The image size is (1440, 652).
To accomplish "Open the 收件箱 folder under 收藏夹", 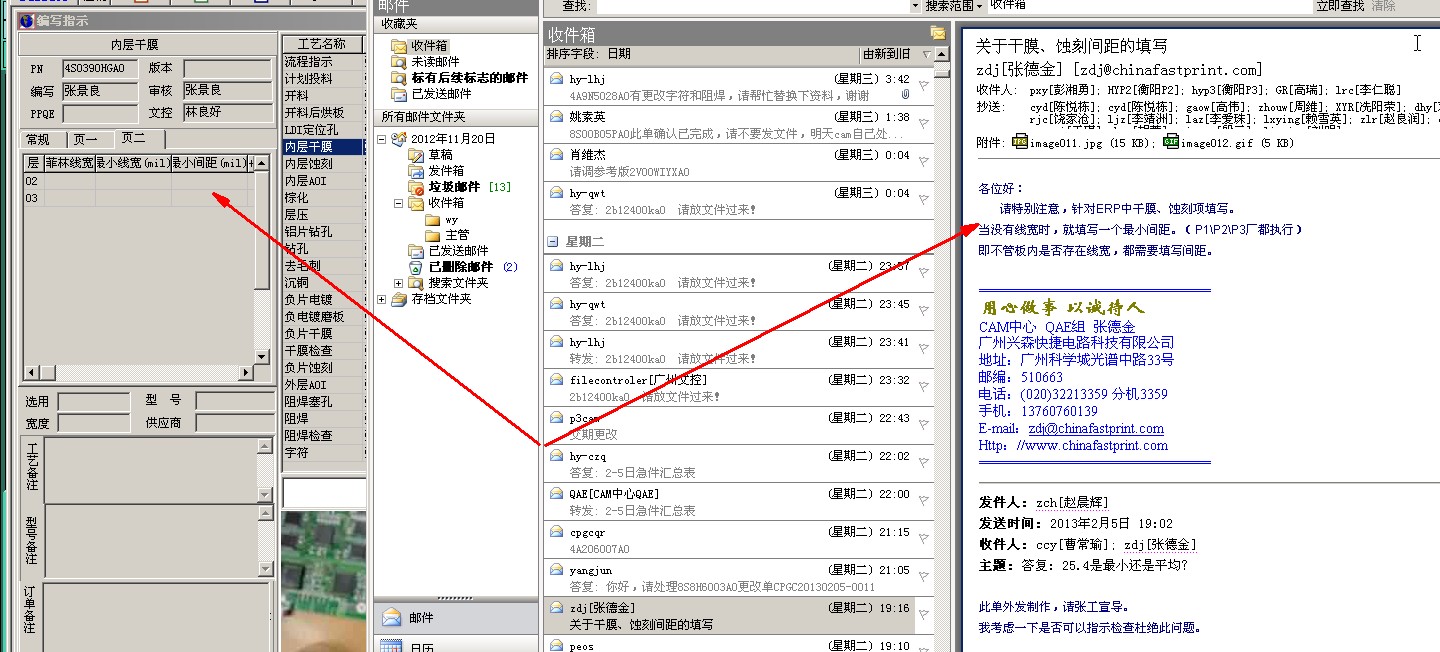I will click(428, 45).
